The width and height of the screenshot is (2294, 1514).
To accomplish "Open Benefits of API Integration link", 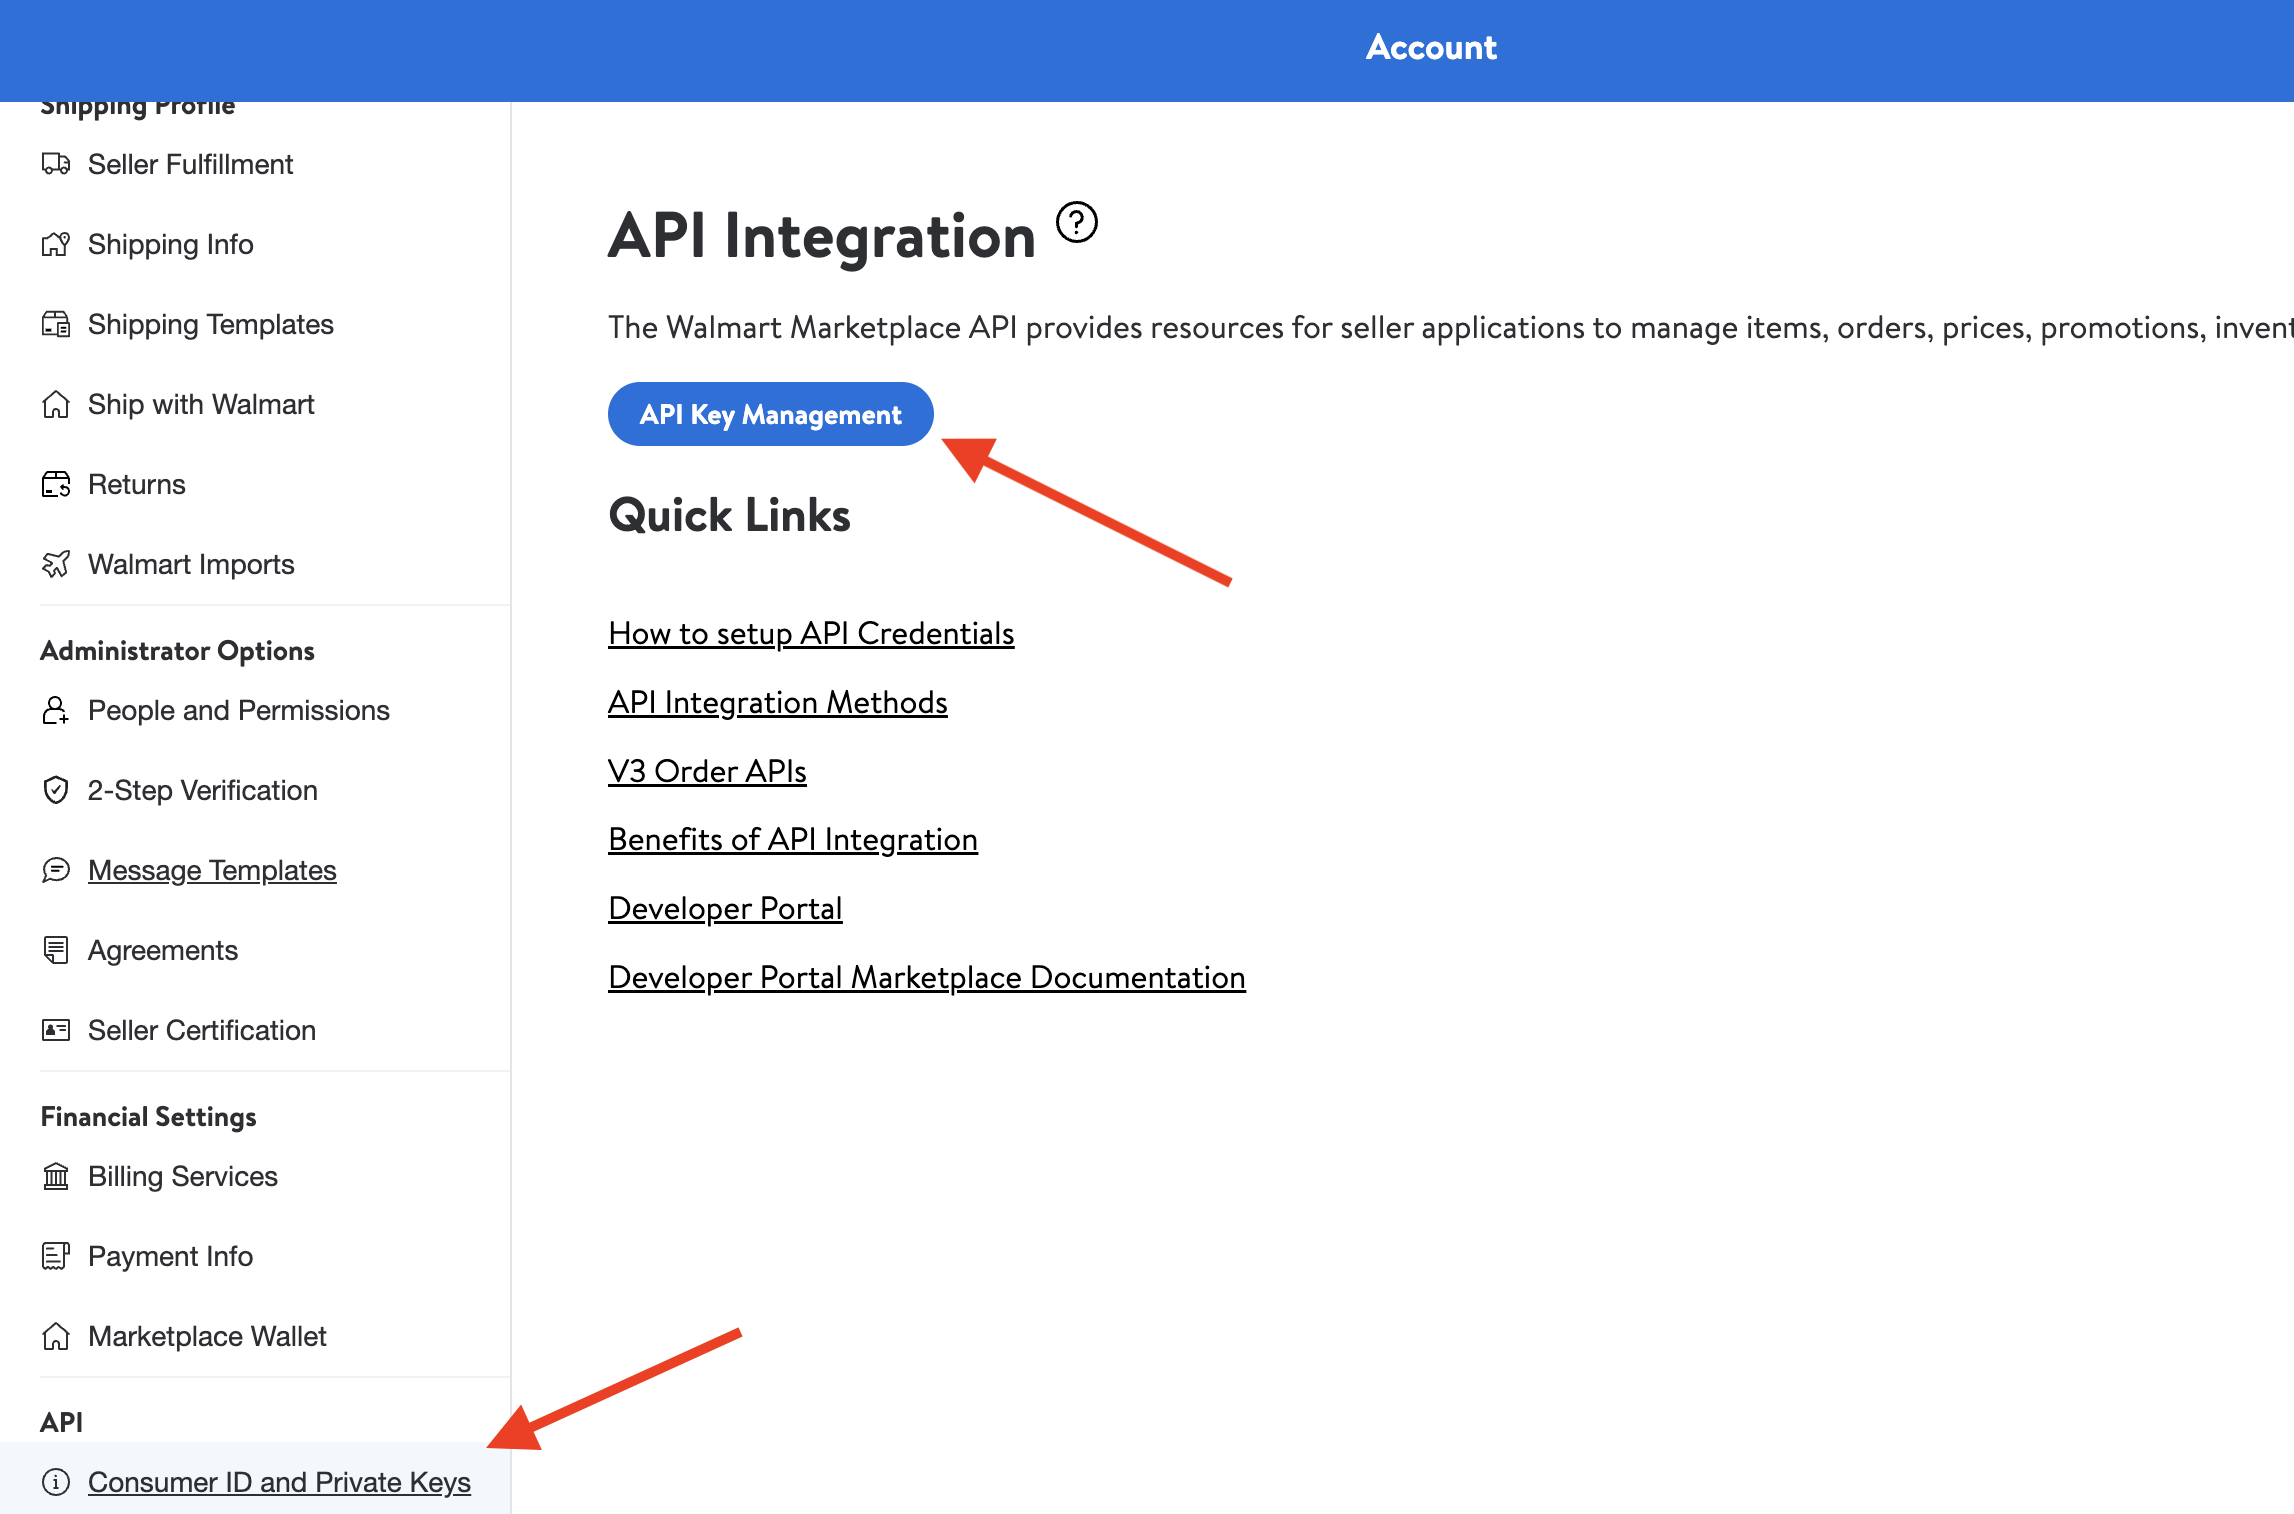I will 793,839.
